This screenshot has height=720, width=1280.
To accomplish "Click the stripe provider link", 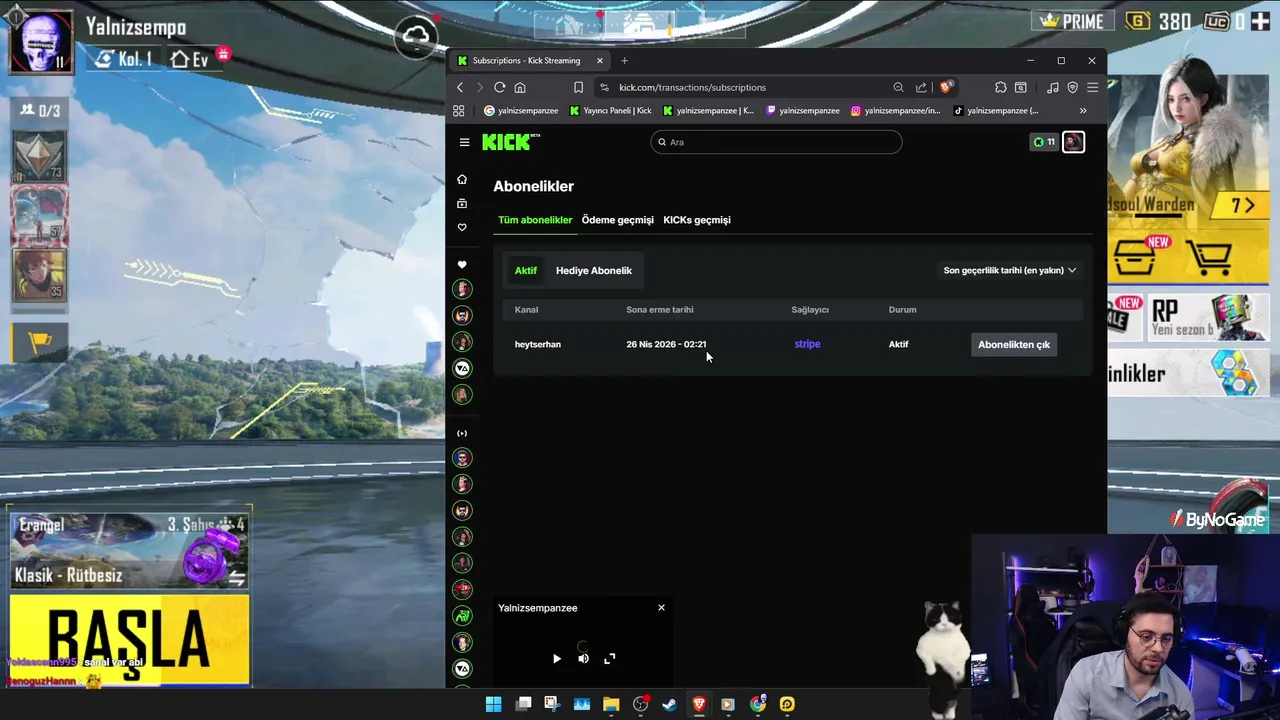I will (x=807, y=344).
